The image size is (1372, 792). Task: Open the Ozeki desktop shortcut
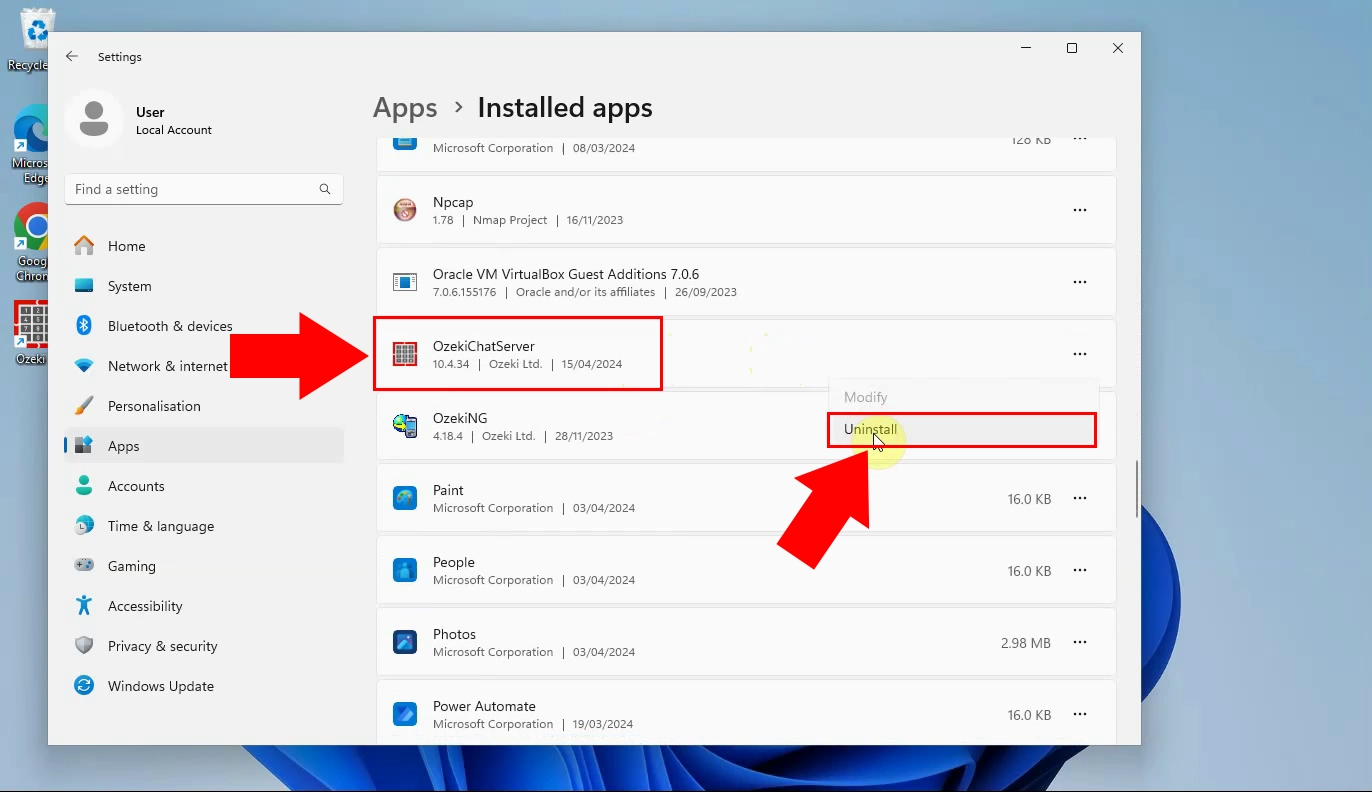[x=30, y=332]
